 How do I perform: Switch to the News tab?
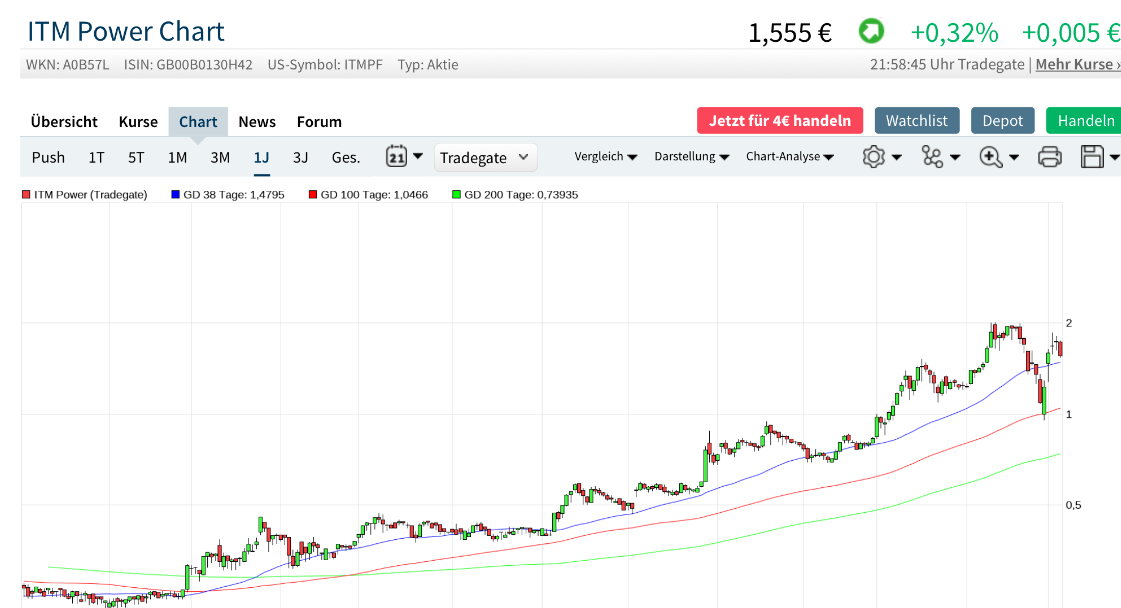[257, 122]
